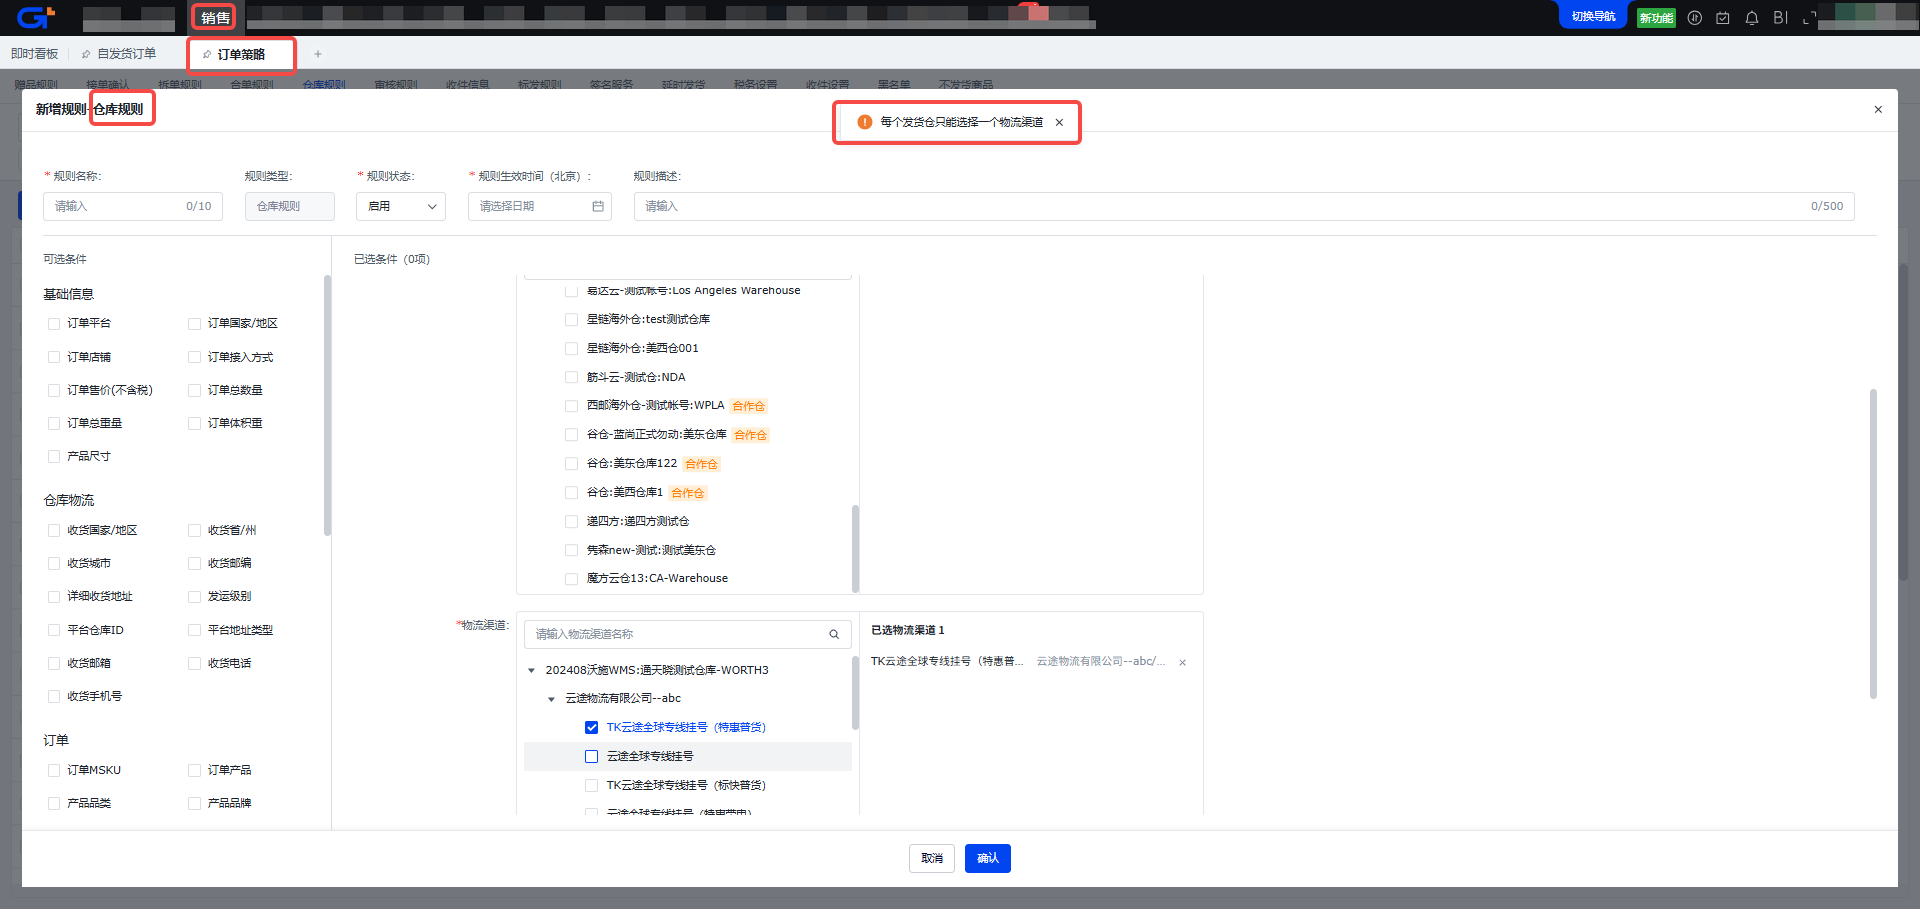The image size is (1920, 911).
Task: Check TK云途全球专线挂号 (标快普货) channel
Action: (591, 786)
